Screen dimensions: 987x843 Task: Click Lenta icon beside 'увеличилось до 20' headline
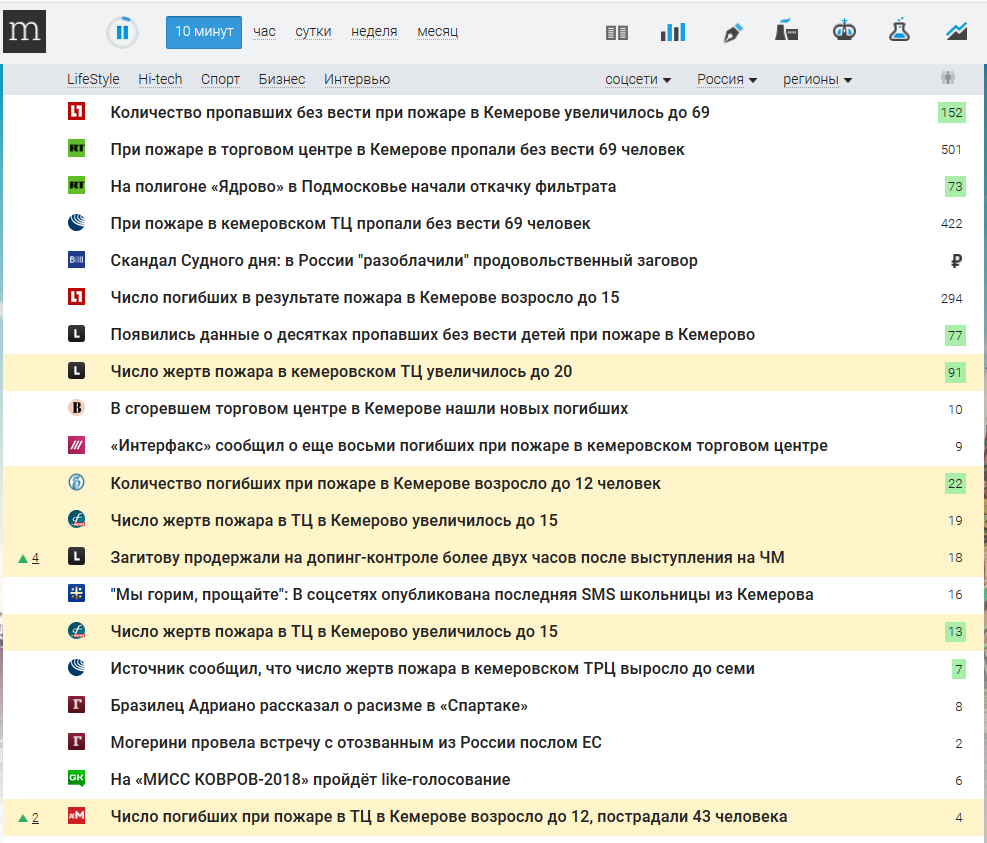point(77,371)
